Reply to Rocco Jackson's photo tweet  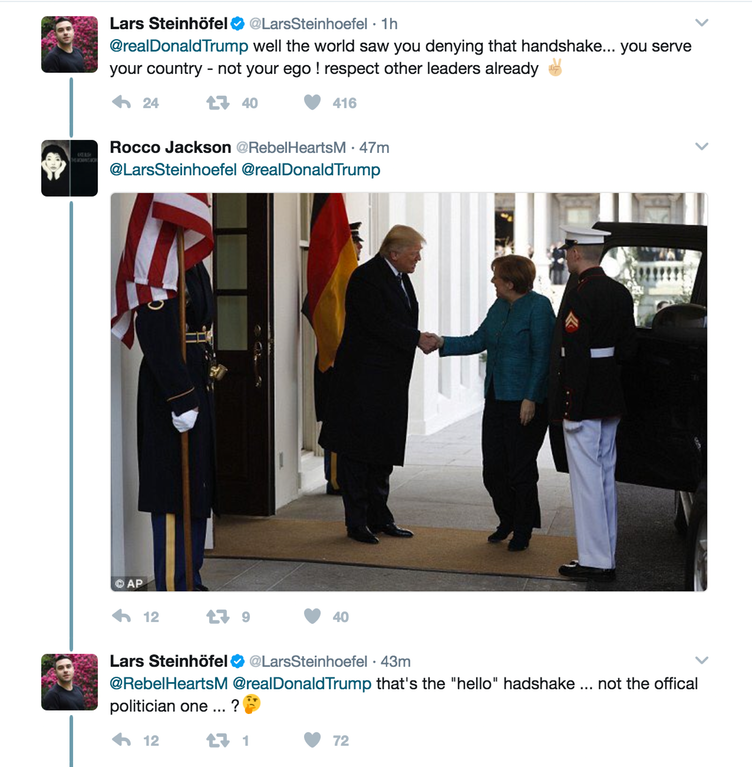click(121, 616)
